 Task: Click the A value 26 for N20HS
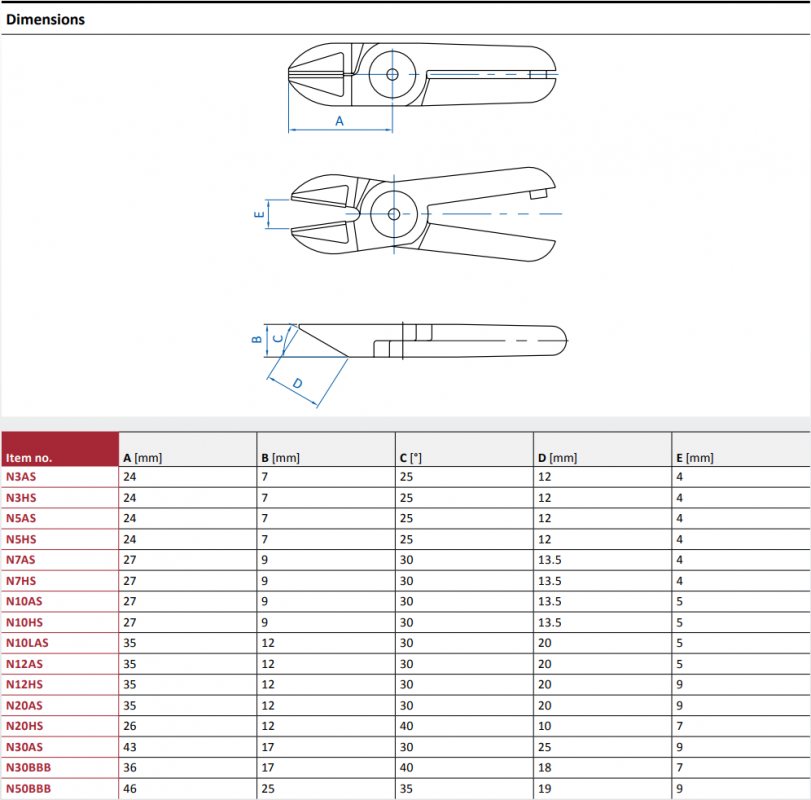[x=130, y=726]
